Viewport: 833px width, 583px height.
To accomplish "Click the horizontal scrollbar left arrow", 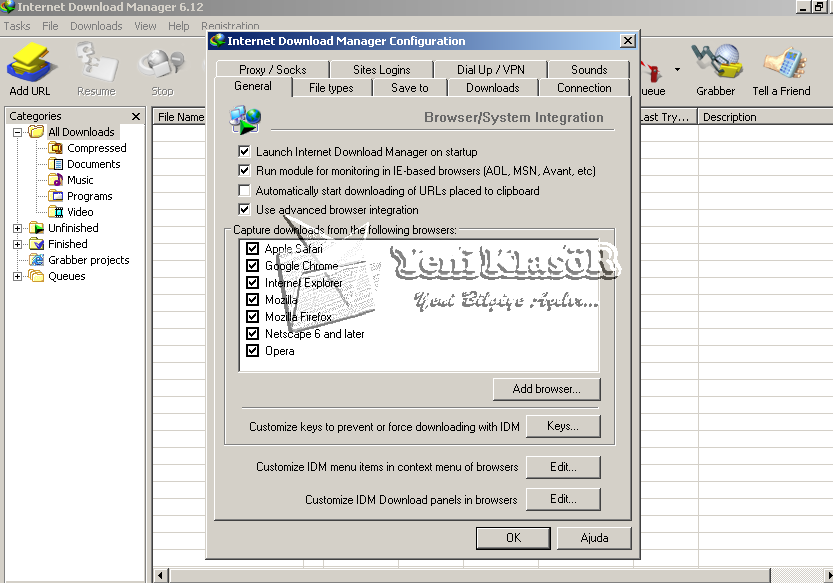I will (x=159, y=575).
